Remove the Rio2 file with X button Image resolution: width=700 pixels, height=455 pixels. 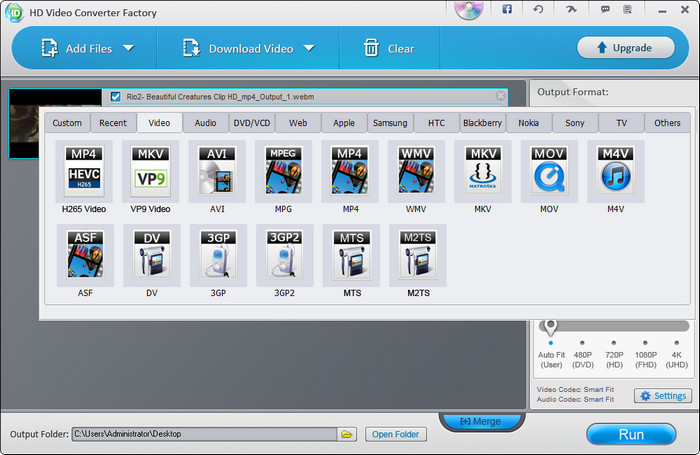pyautogui.click(x=500, y=96)
